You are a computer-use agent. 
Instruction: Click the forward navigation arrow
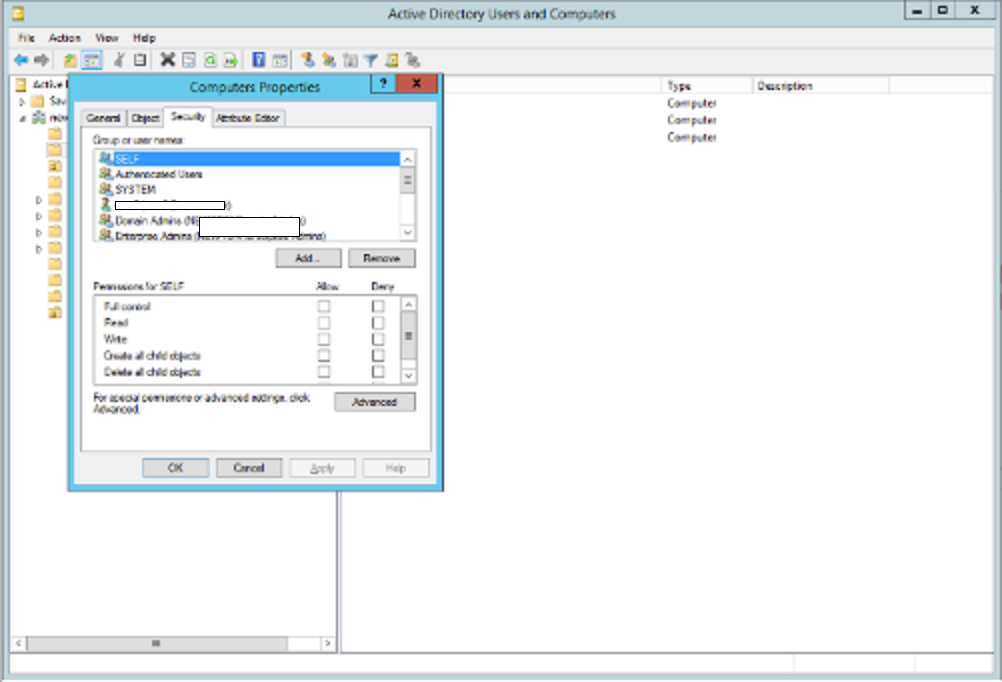(40, 59)
